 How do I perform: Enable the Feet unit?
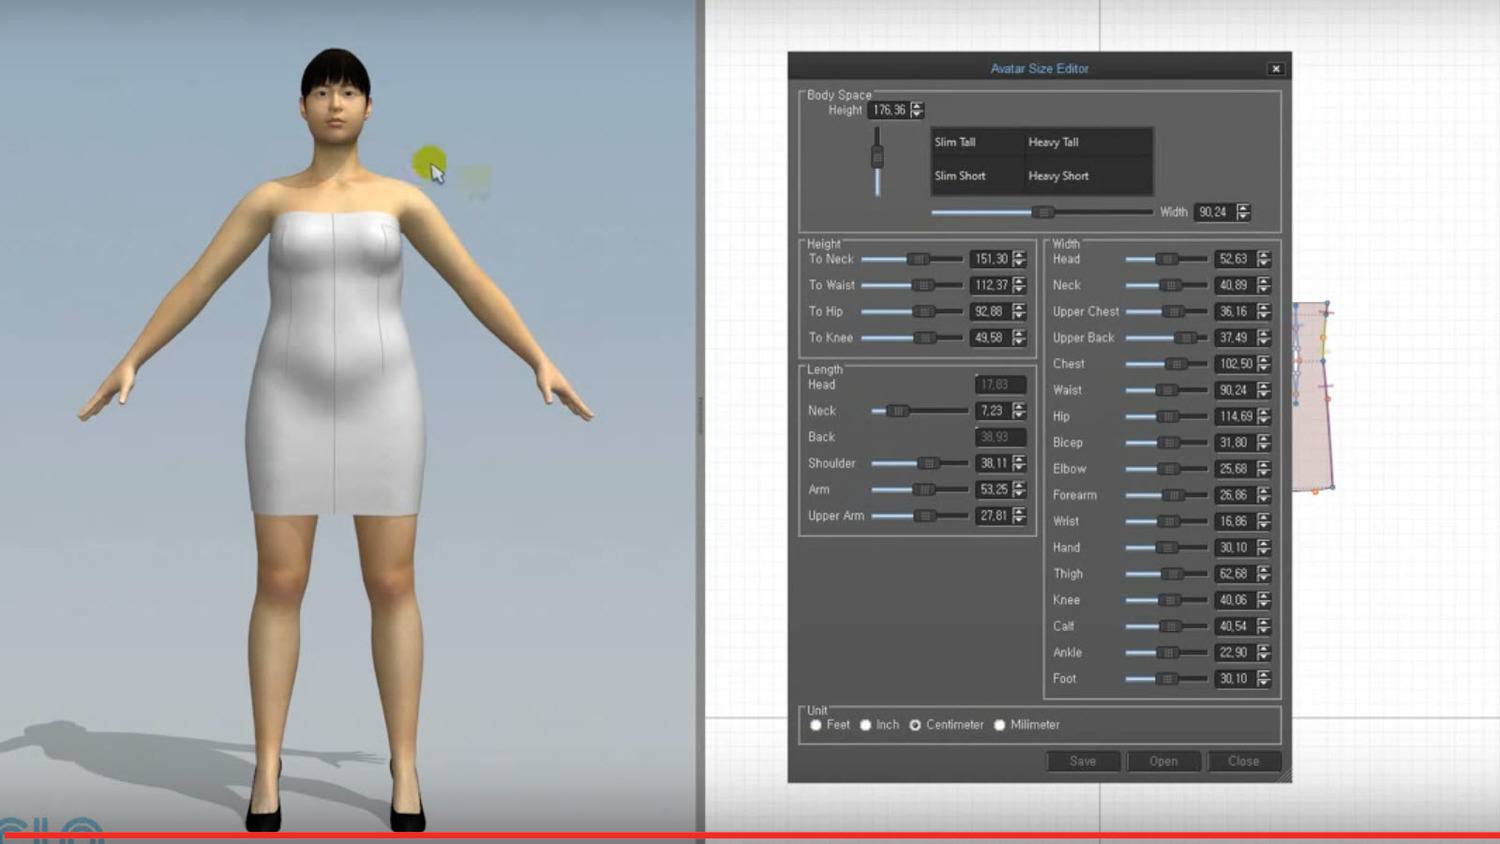pyautogui.click(x=817, y=725)
